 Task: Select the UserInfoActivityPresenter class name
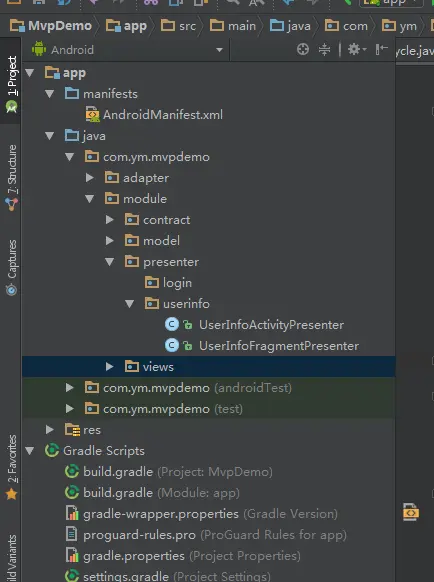tap(271, 325)
